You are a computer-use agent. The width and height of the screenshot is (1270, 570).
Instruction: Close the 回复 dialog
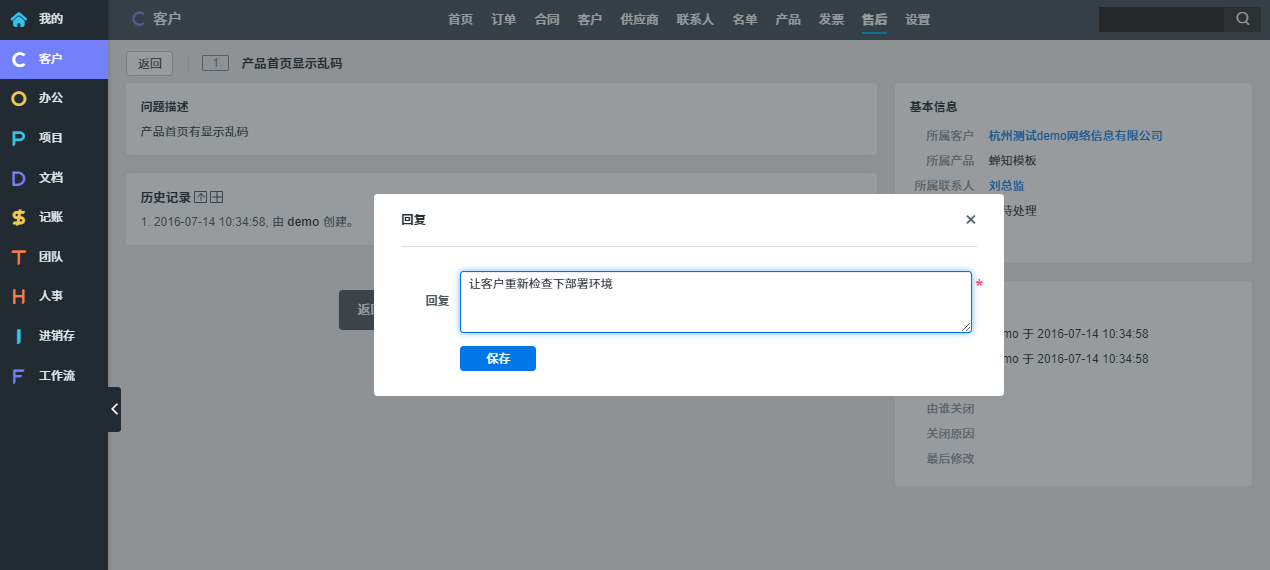point(970,219)
